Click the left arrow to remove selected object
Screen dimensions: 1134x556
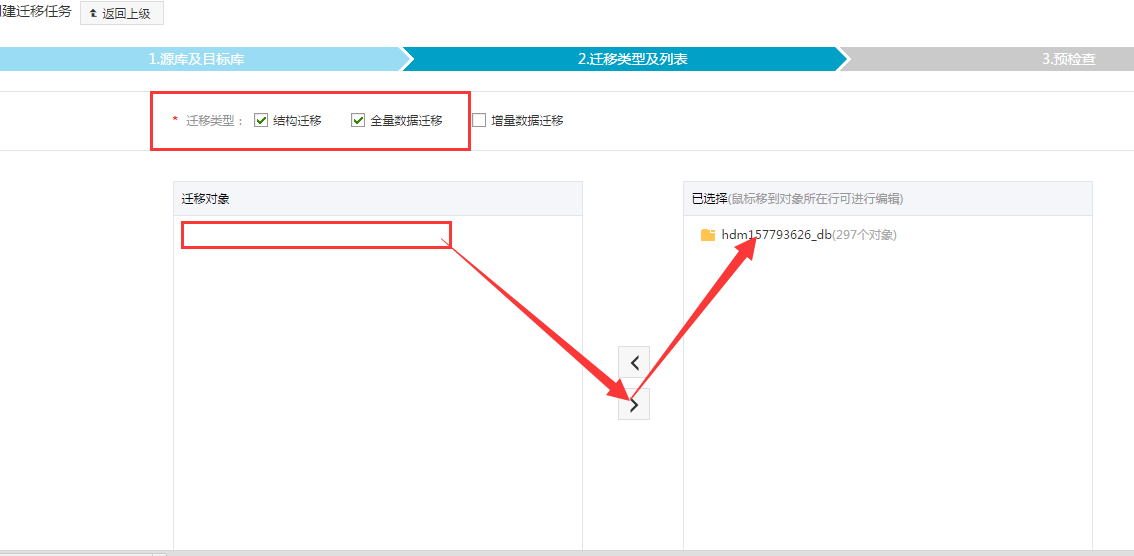coord(634,363)
